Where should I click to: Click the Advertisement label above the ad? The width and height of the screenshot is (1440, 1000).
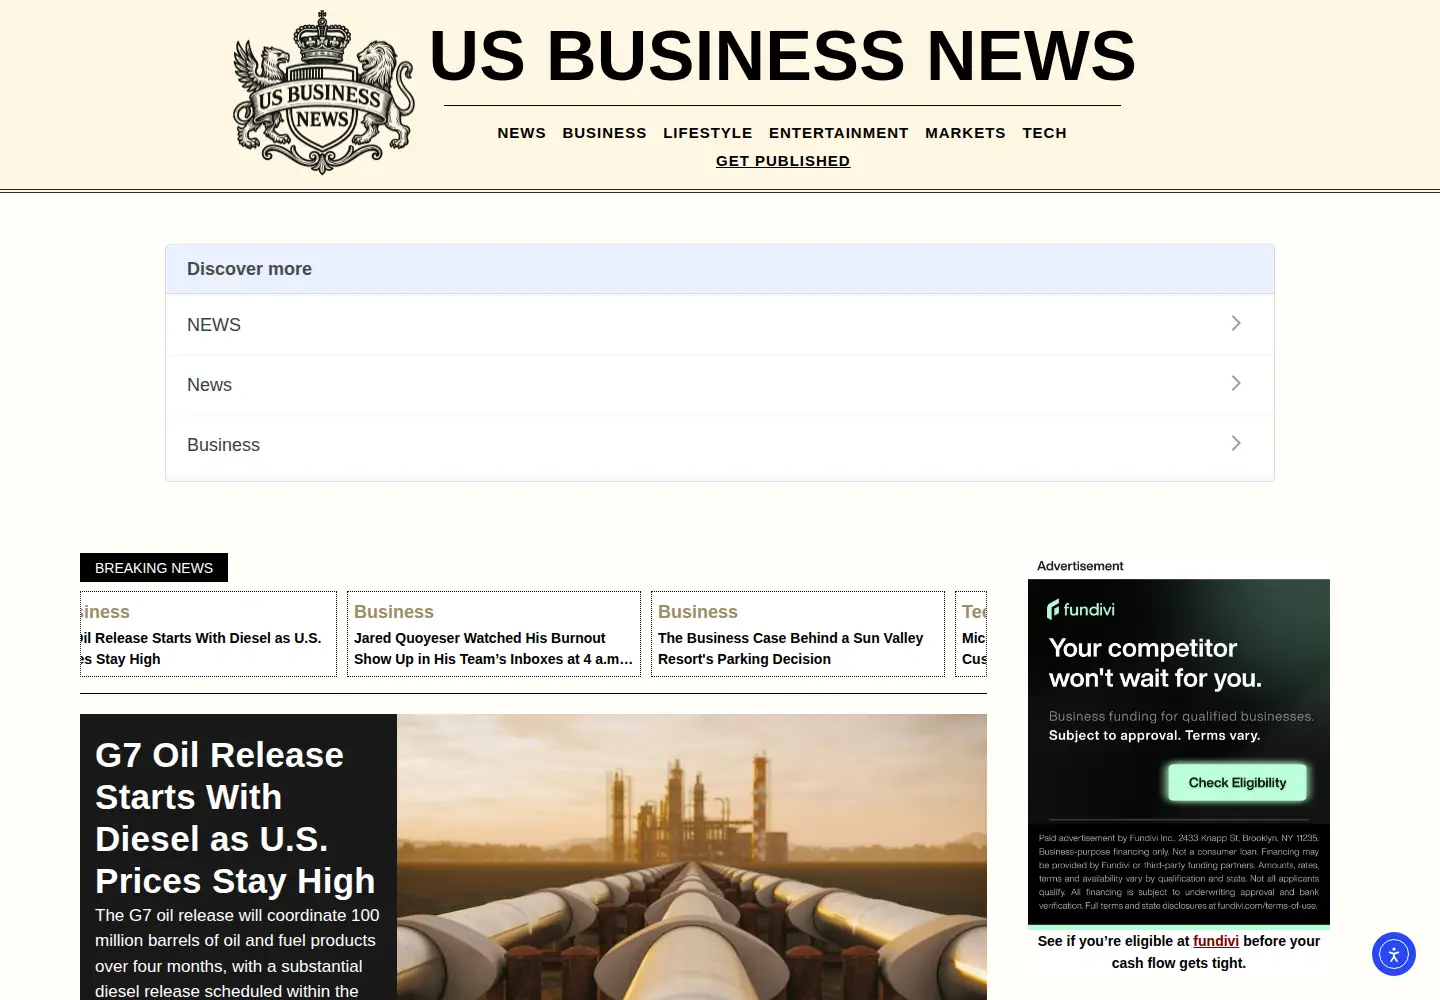pos(1080,566)
